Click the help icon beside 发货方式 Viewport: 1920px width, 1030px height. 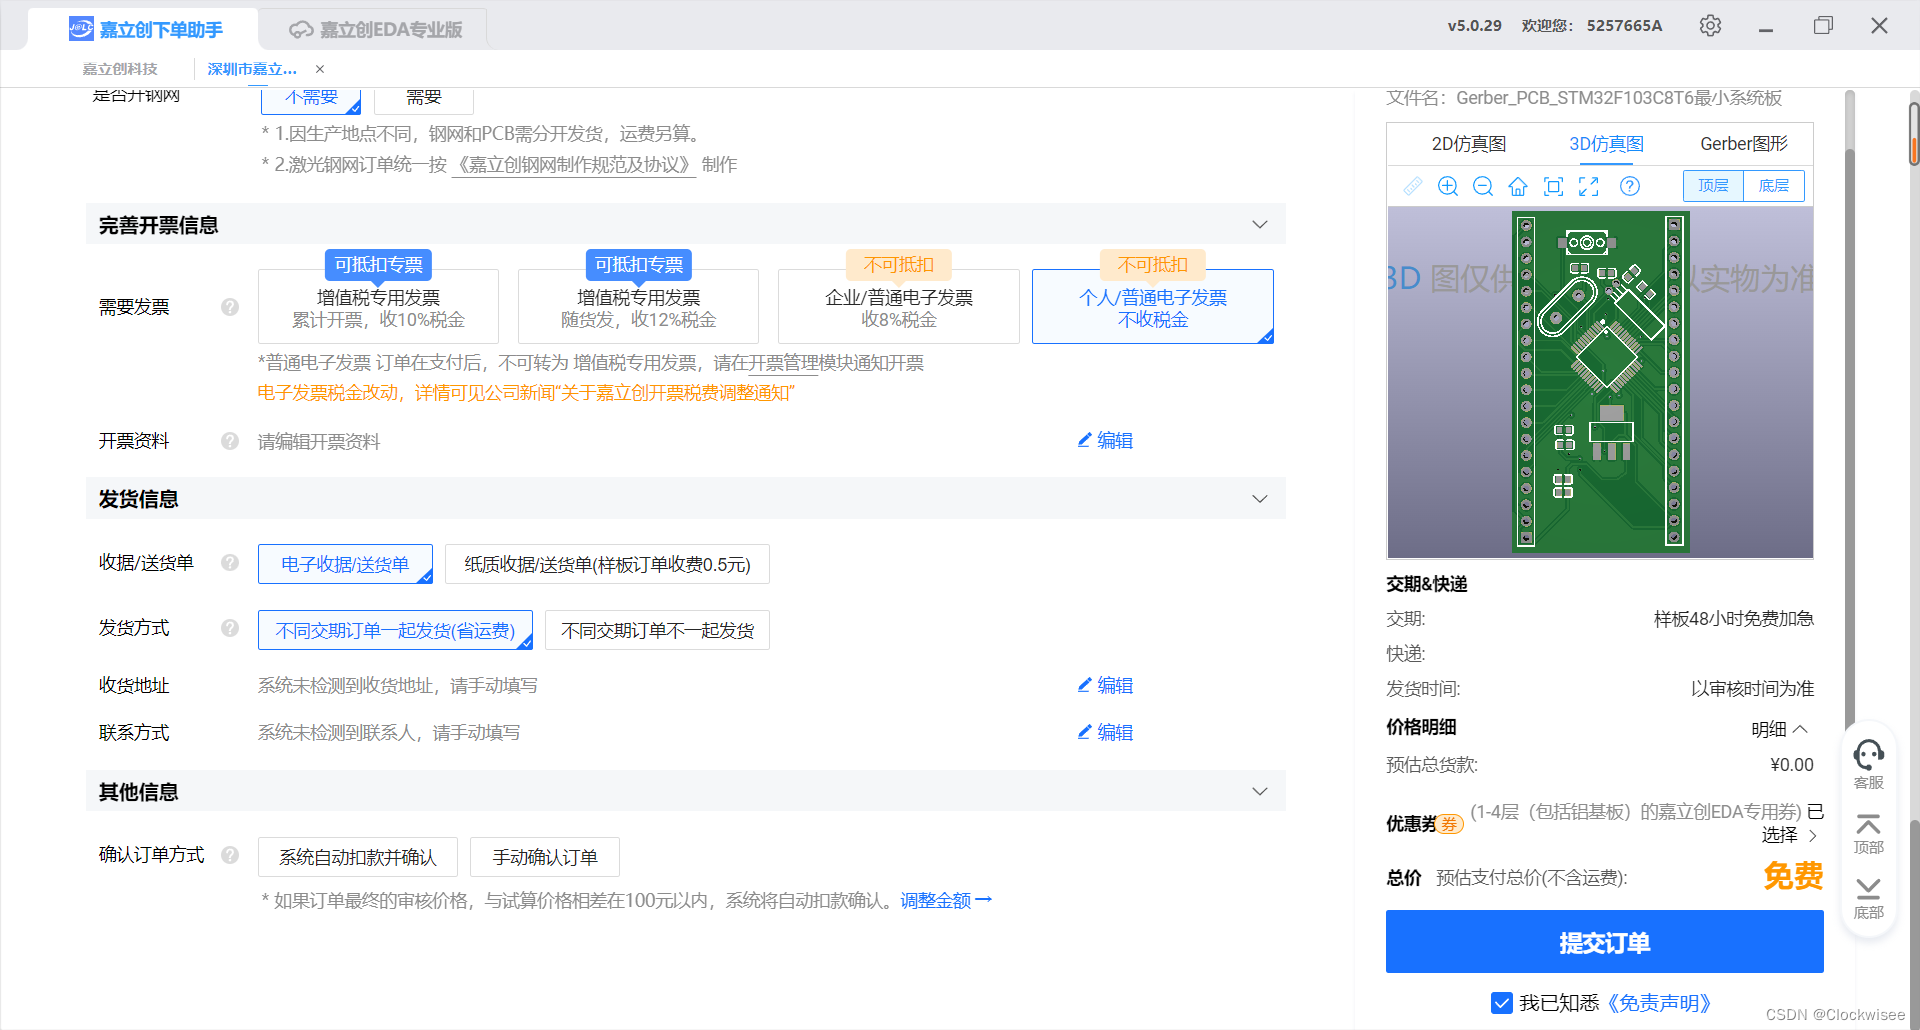[230, 628]
